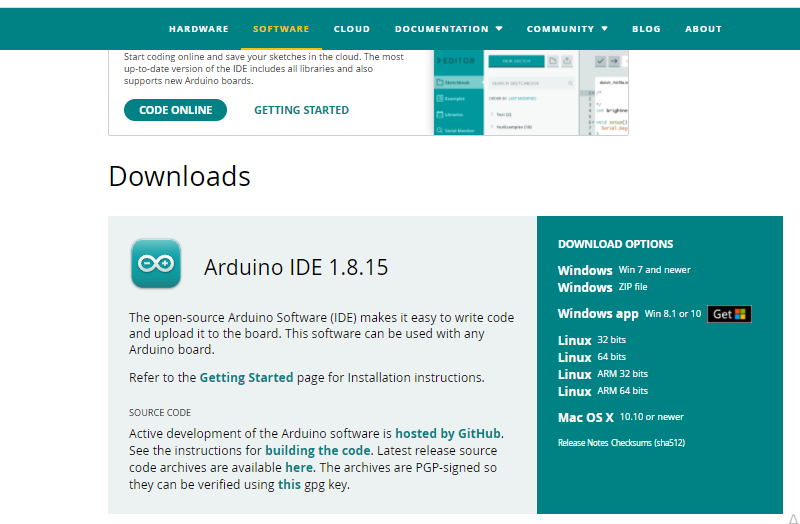This screenshot has height=524, width=800.
Task: Click the Microsoft Store Get badge
Action: [729, 314]
